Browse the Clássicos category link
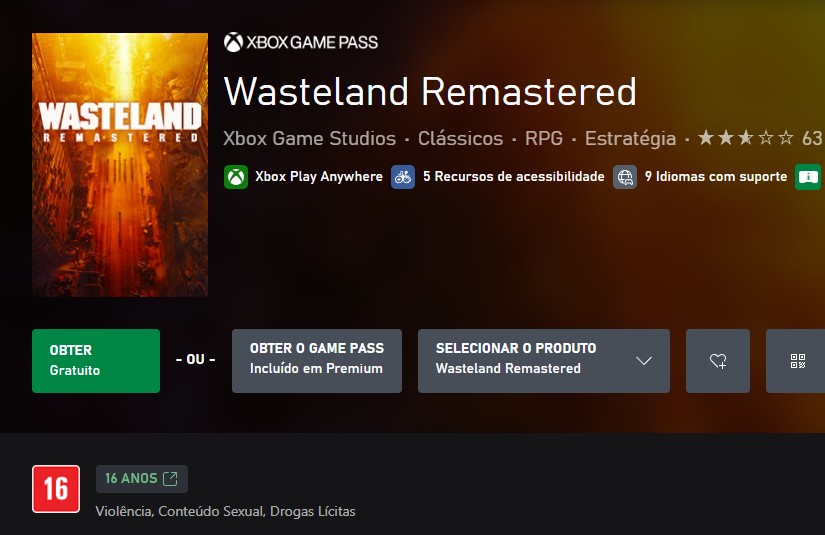825x535 pixels. (x=460, y=138)
